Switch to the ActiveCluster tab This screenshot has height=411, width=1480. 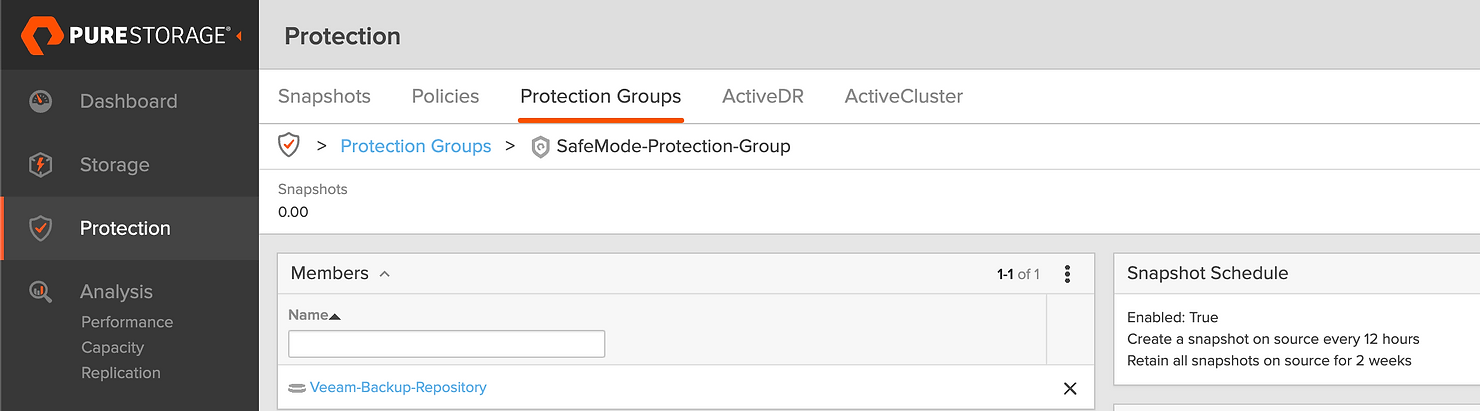coord(904,97)
